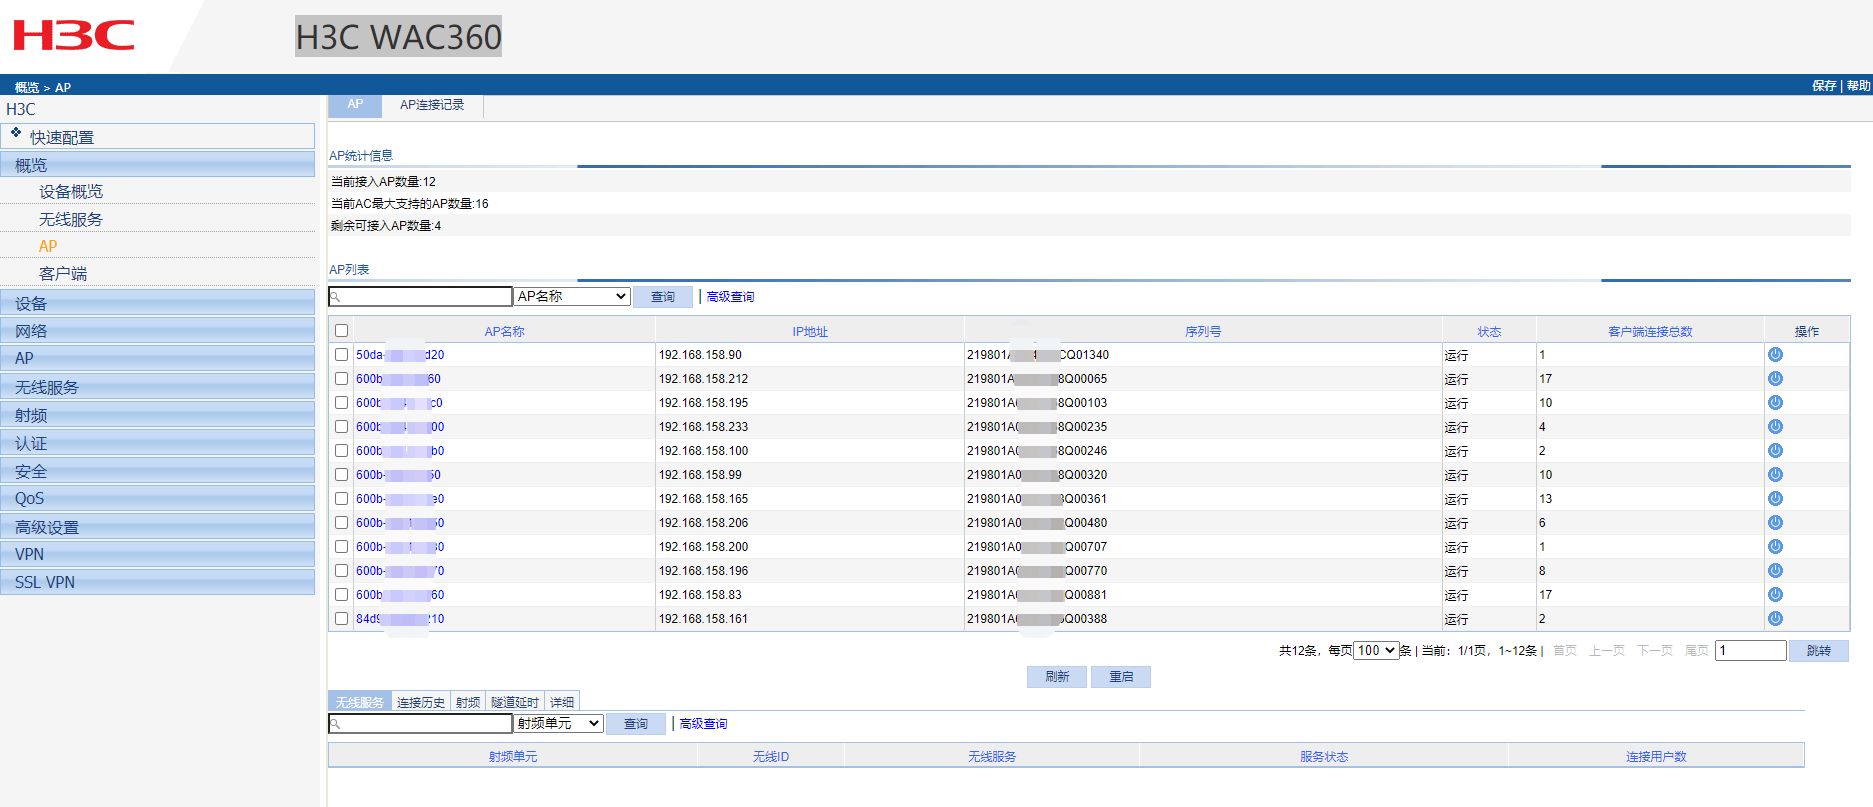Click the power icon for AP 192.168.158.195
Viewport: 1873px width, 807px height.
pyautogui.click(x=1775, y=403)
